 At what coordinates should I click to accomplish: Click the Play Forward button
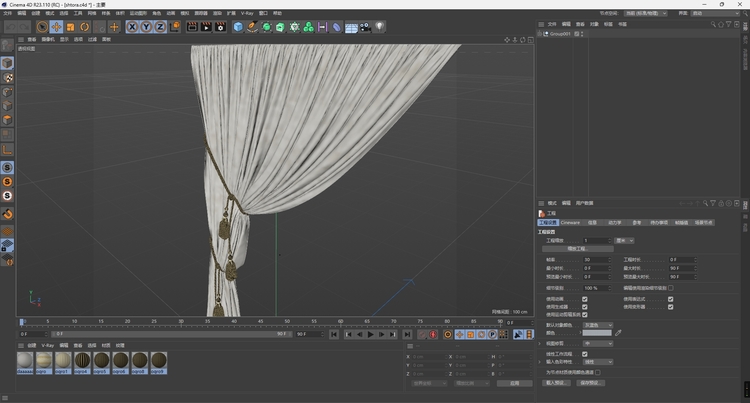370,335
